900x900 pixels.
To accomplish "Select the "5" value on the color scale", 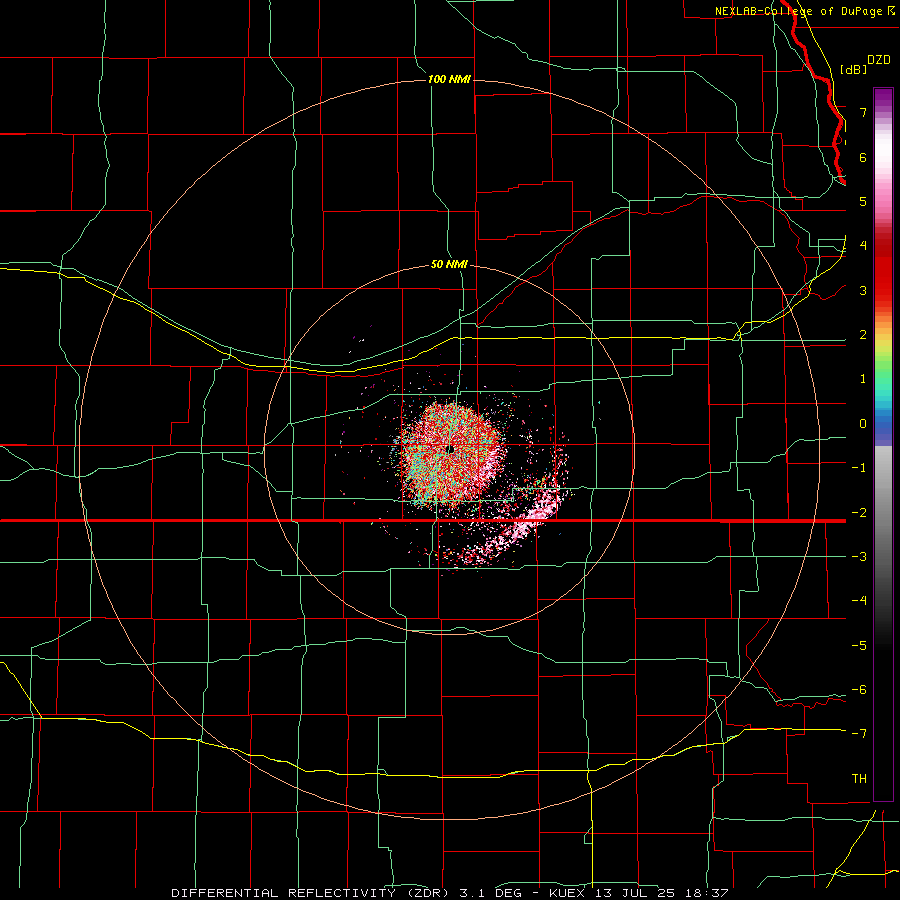I will click(863, 201).
